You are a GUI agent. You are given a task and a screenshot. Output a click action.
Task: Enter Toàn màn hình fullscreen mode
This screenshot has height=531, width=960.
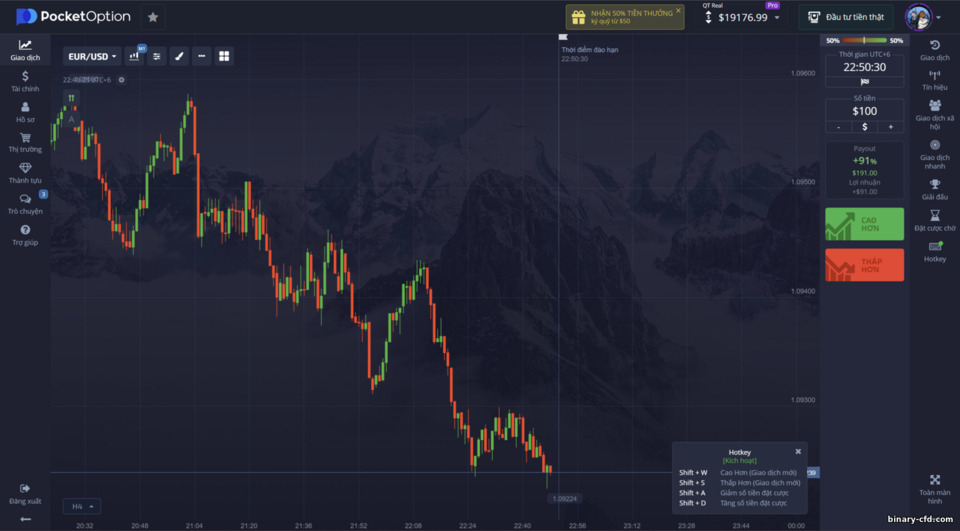[x=934, y=488]
